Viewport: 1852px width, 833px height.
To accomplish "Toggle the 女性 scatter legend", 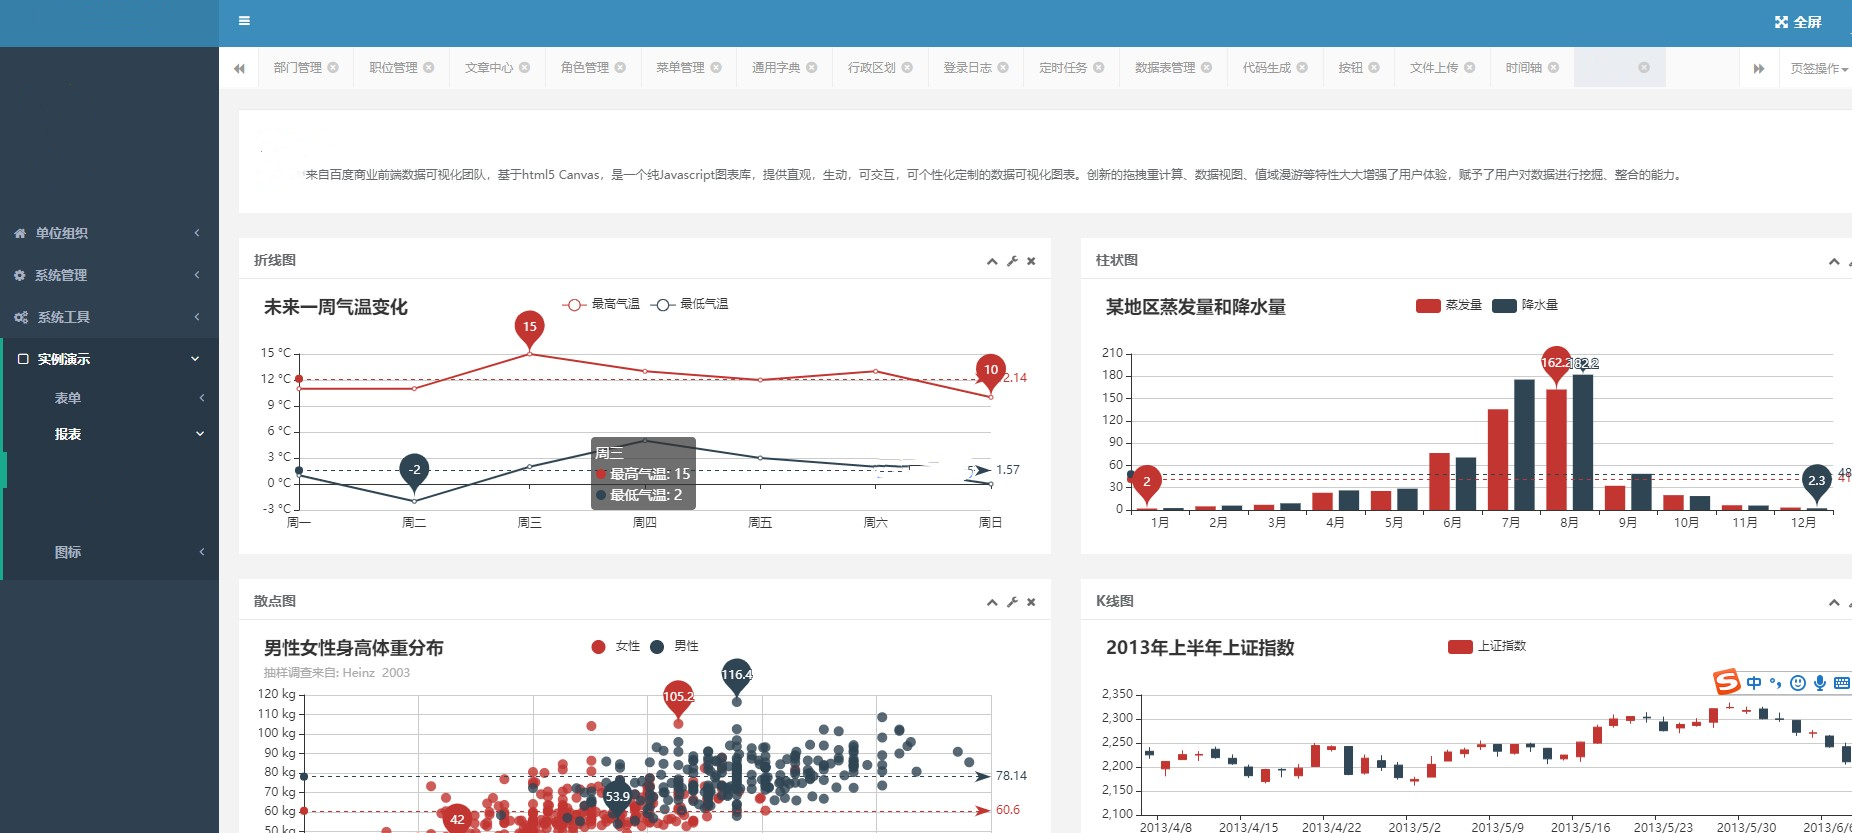I will 616,646.
